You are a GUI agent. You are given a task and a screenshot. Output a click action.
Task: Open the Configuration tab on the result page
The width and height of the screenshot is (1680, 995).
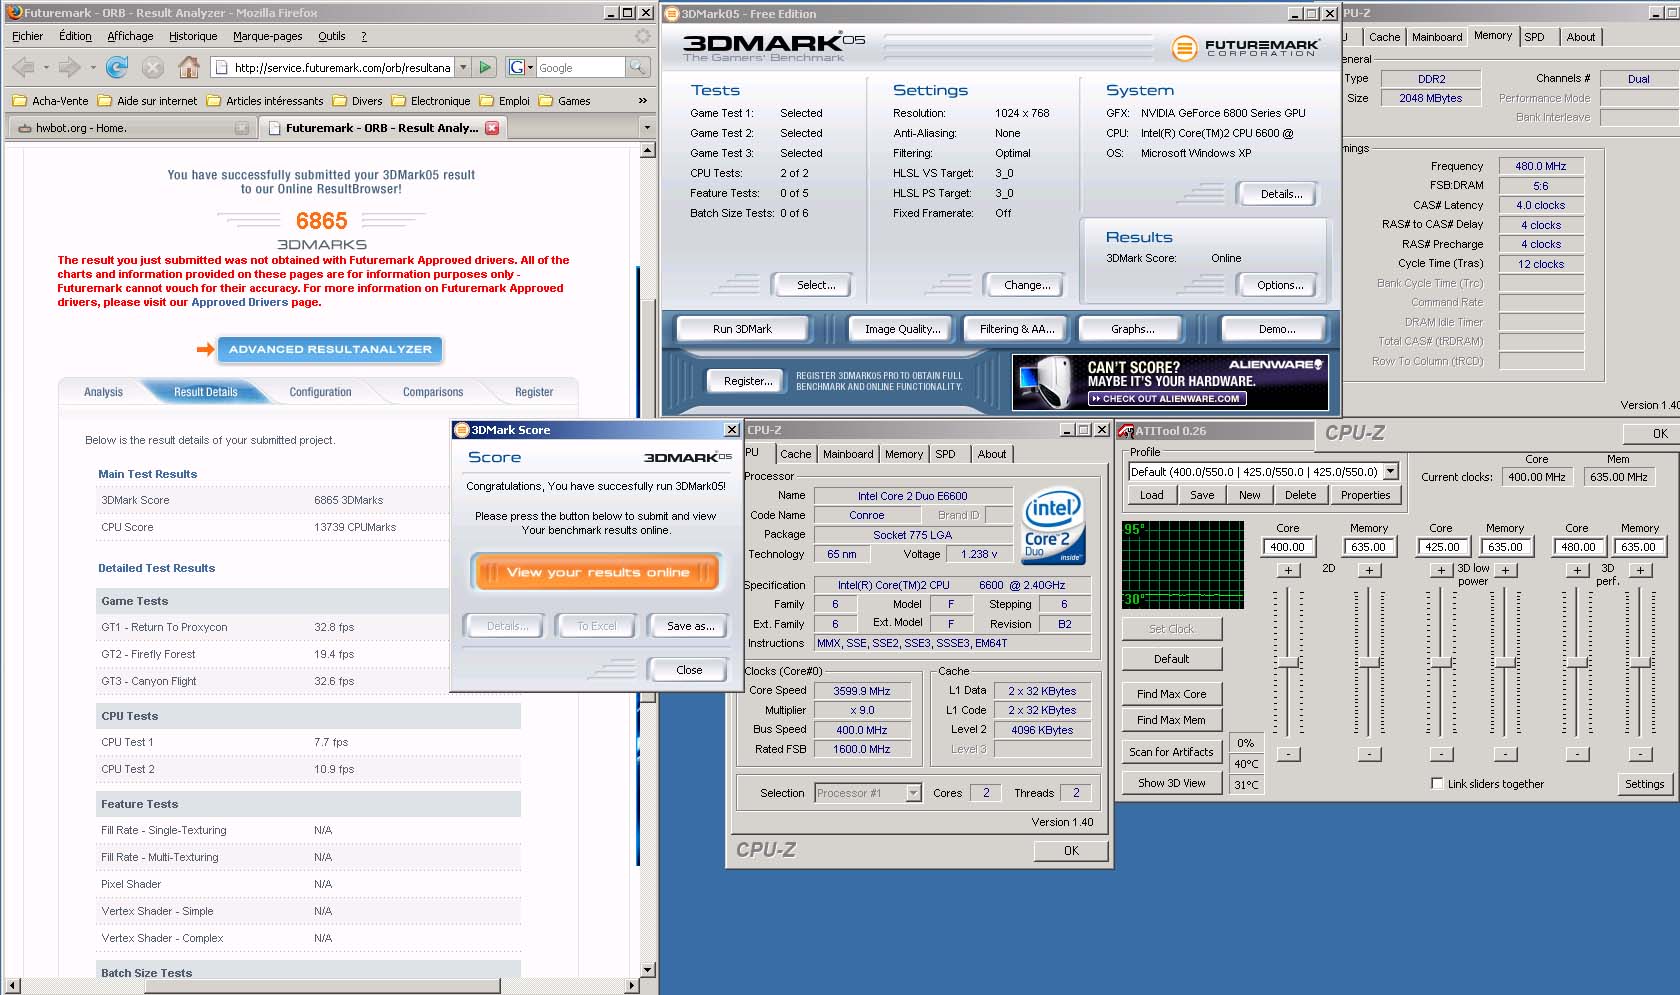320,392
